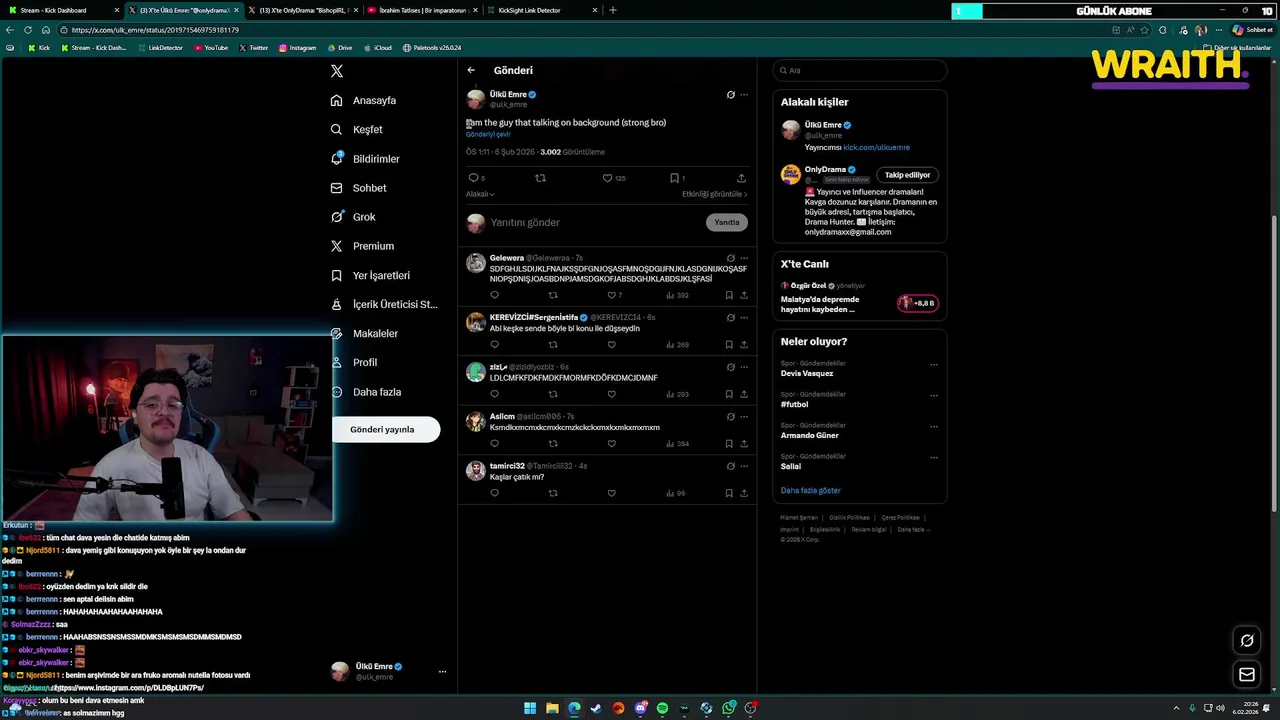Open İçerik Üreticisi Stüdyosu
1280x720 pixels.
[384, 304]
